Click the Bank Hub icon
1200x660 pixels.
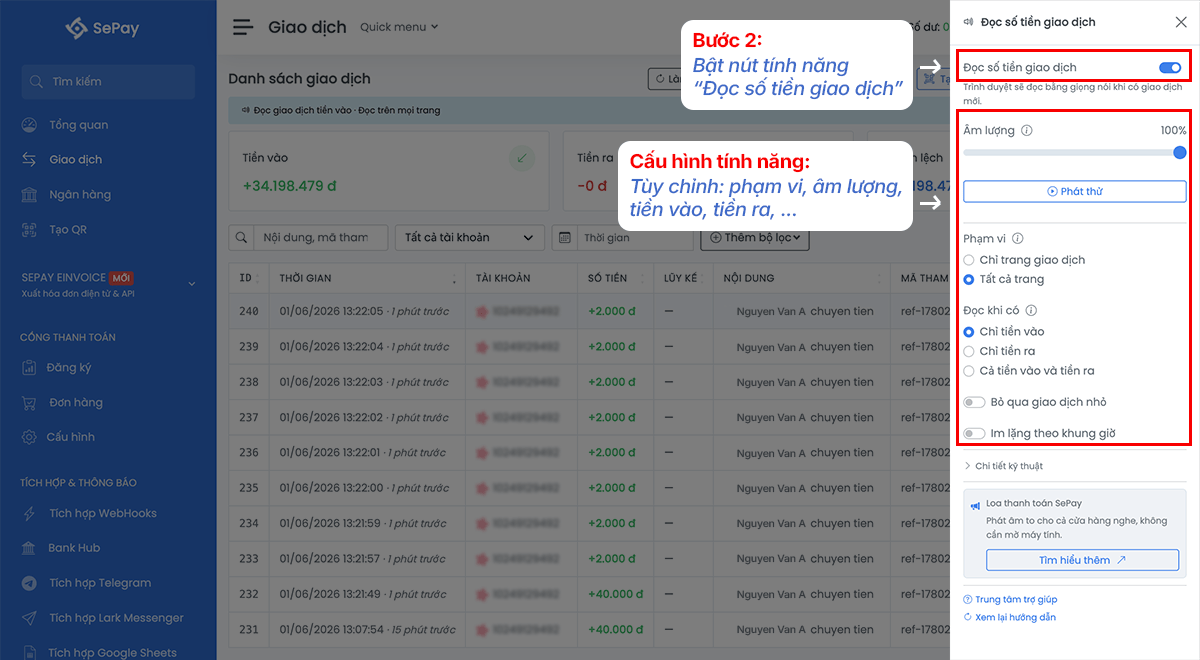point(30,548)
